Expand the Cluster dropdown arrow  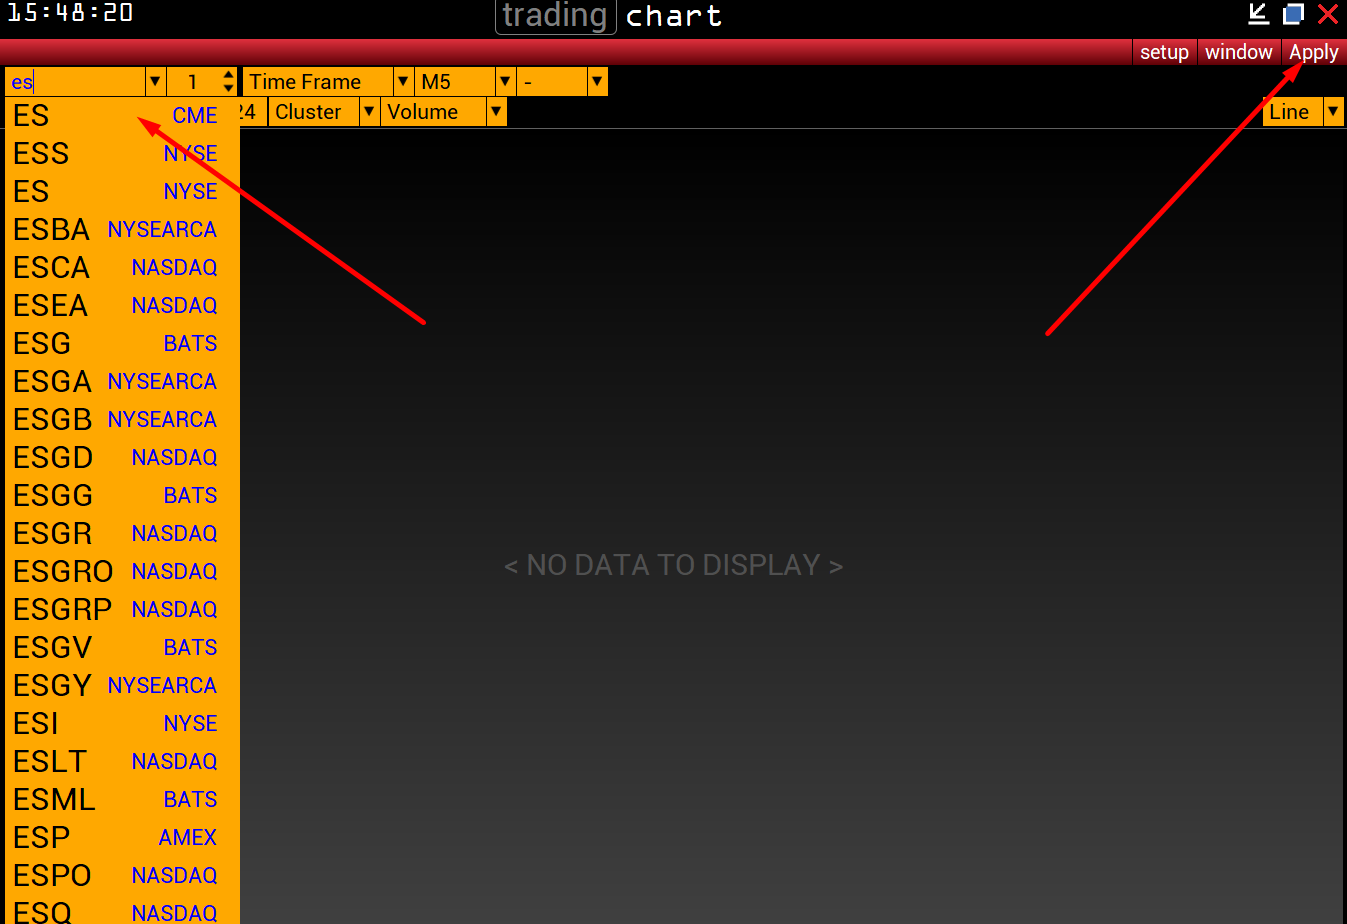pos(369,112)
